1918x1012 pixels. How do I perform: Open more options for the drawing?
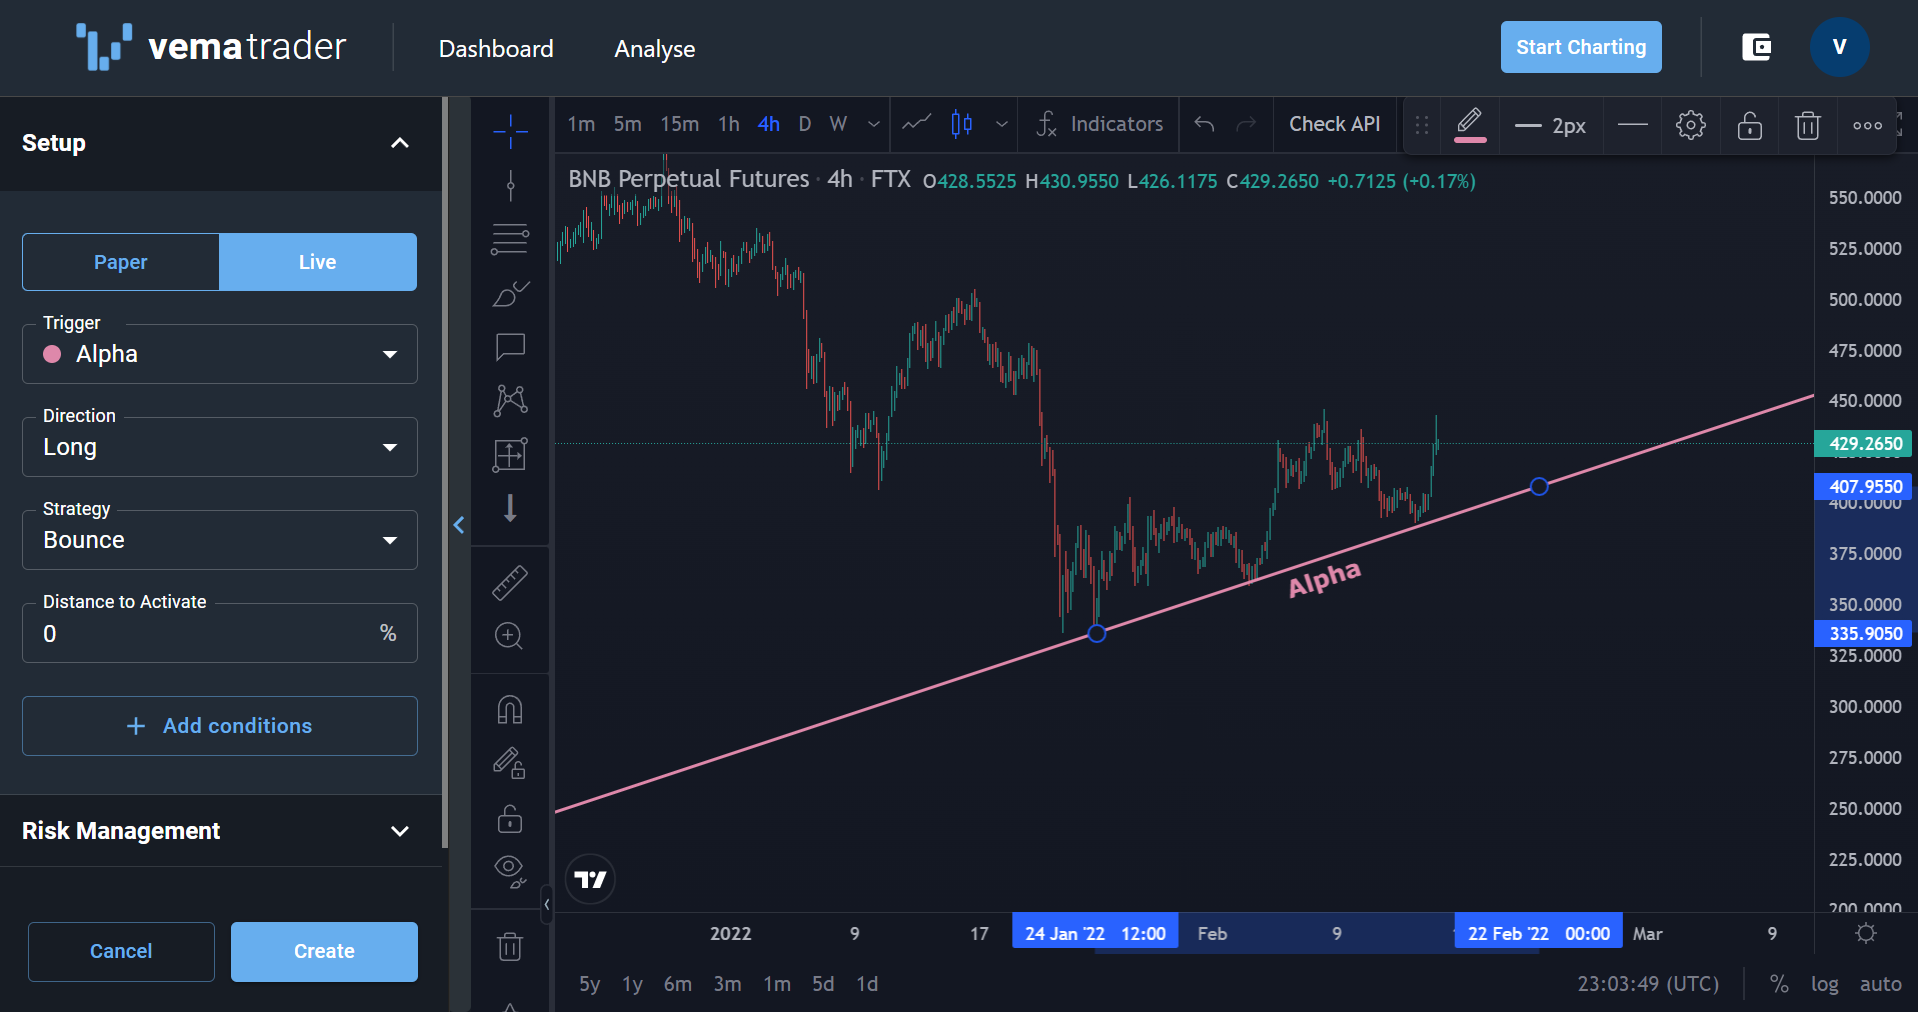[1867, 125]
